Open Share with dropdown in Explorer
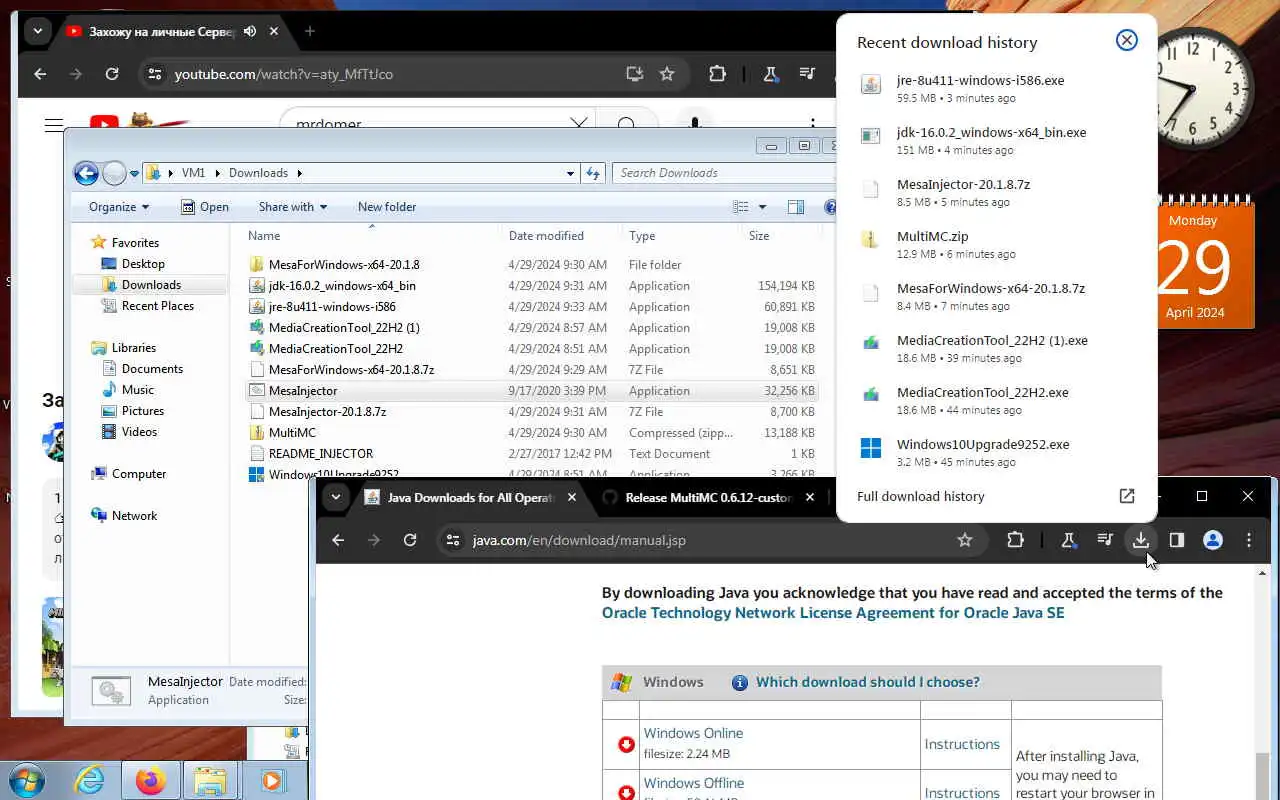This screenshot has width=1280, height=800. tap(293, 207)
